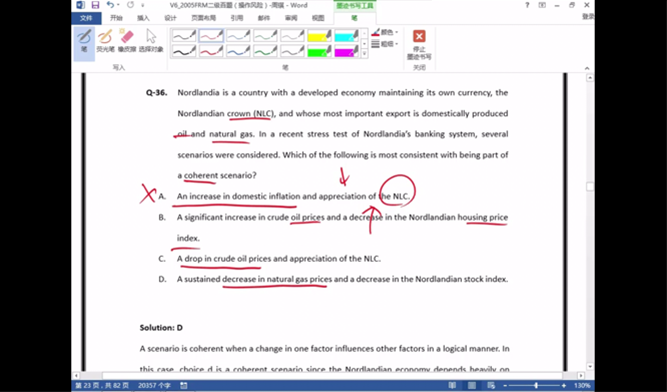Click the vertical scrollbar down arrow
The image size is (667, 392).
(x=590, y=366)
